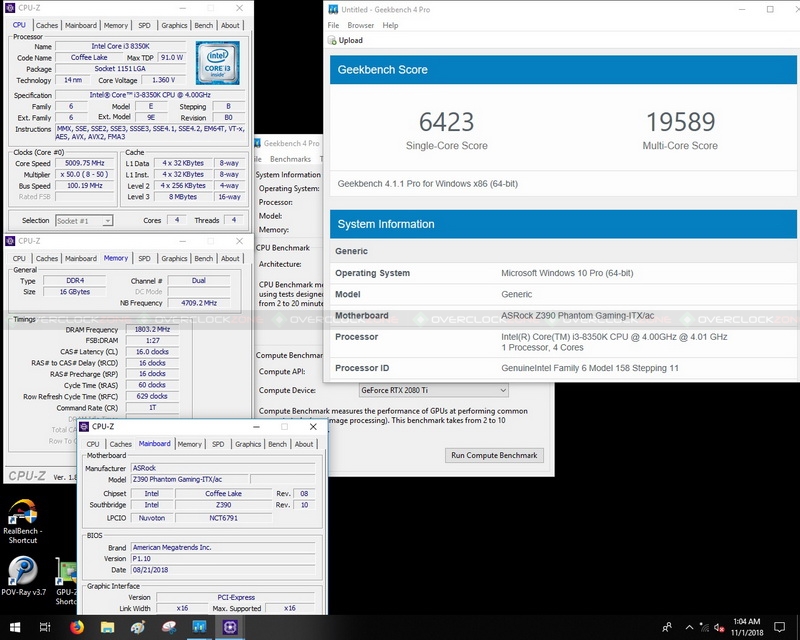Open SPD tab in the CPU-Z Memory window

coord(144,258)
